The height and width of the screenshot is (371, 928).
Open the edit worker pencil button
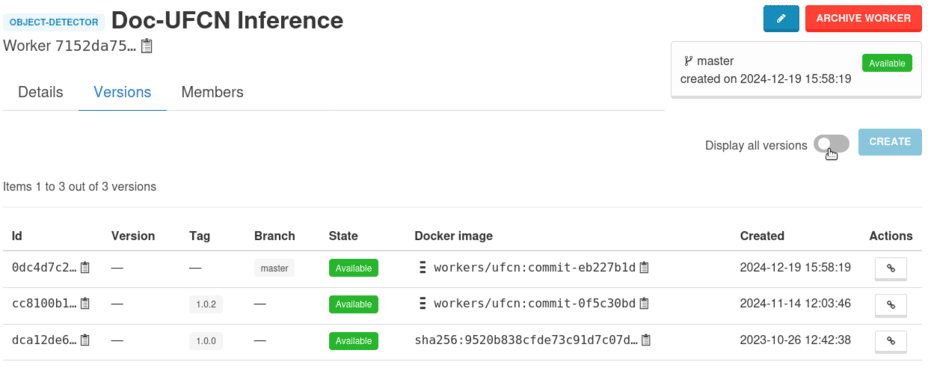point(781,18)
